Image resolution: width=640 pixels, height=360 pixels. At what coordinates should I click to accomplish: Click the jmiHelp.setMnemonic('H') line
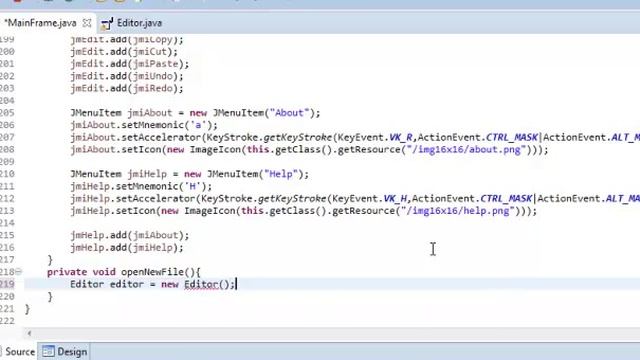[x=141, y=186]
